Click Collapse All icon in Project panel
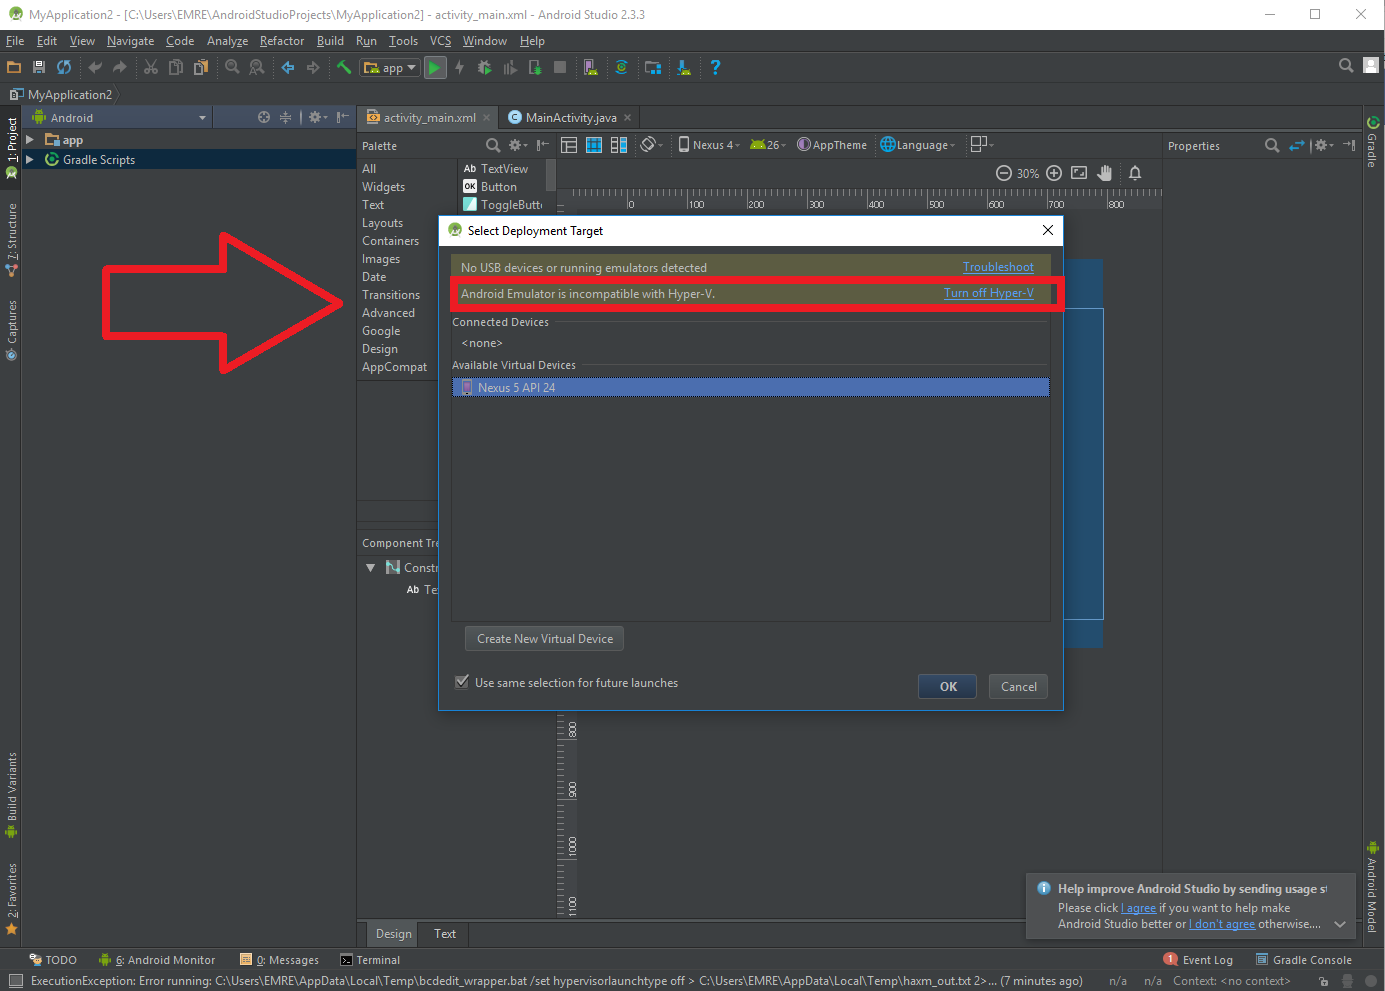Viewport: 1385px width, 991px height. [x=286, y=117]
